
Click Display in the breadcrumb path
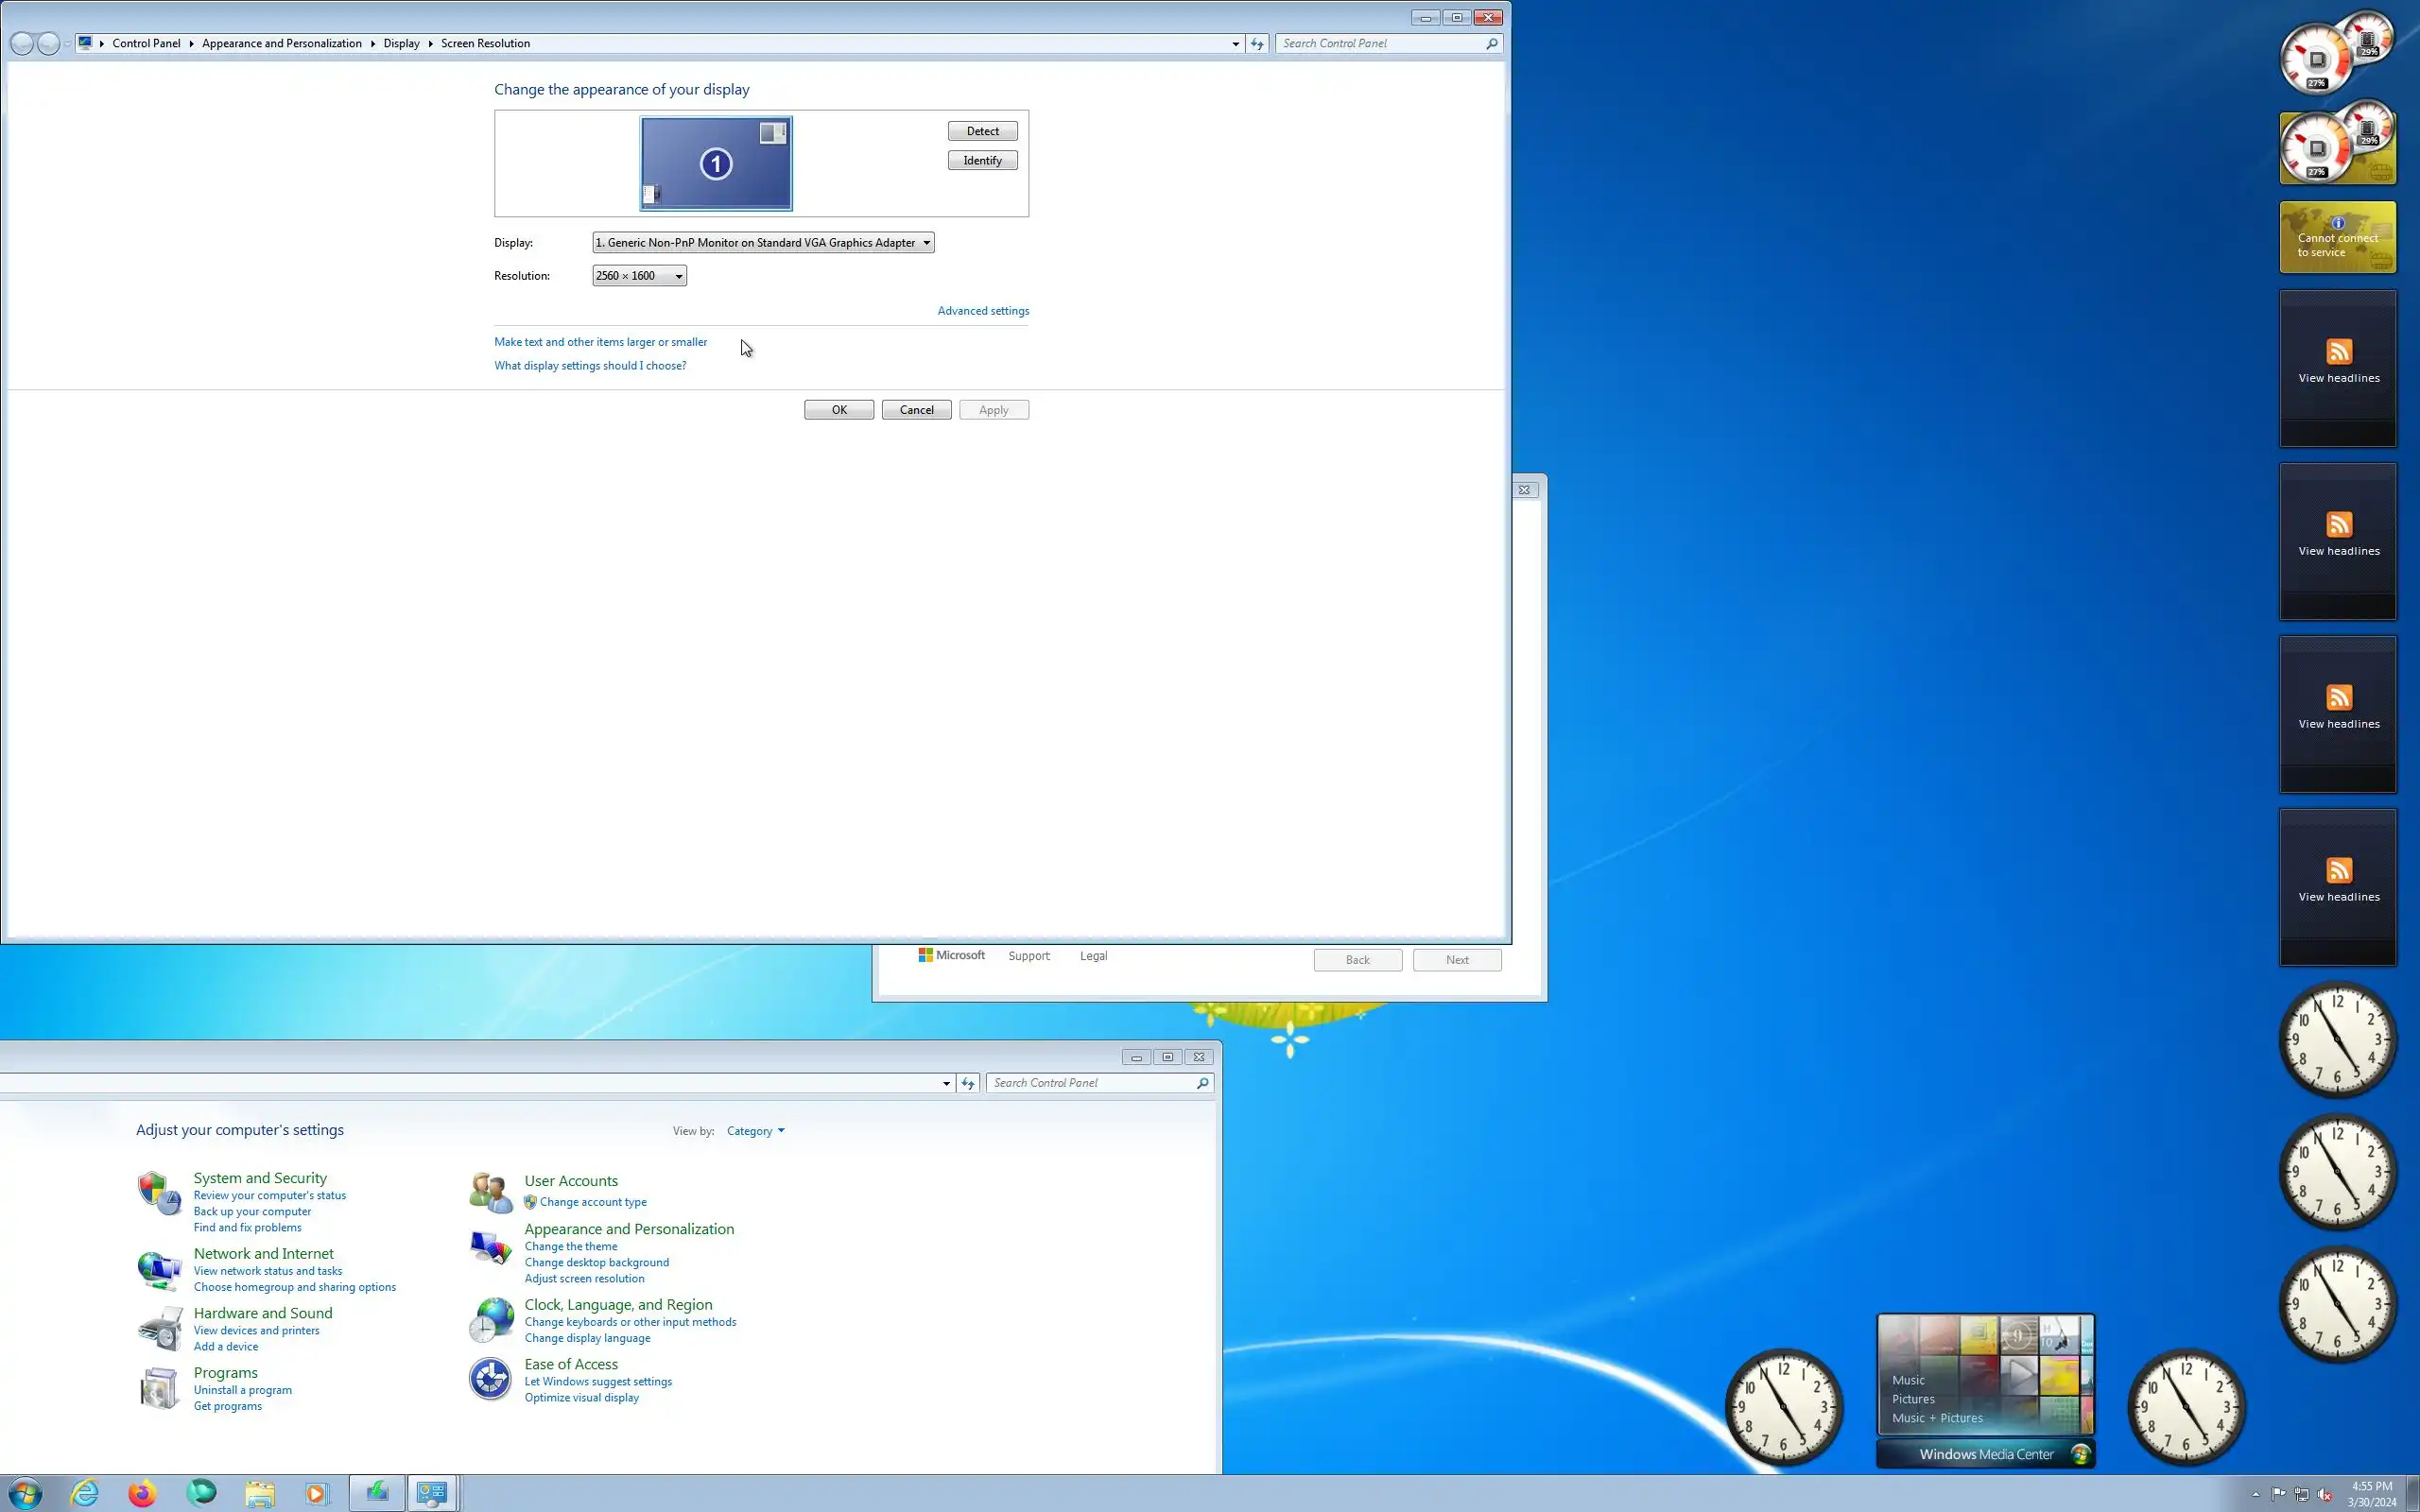click(401, 44)
